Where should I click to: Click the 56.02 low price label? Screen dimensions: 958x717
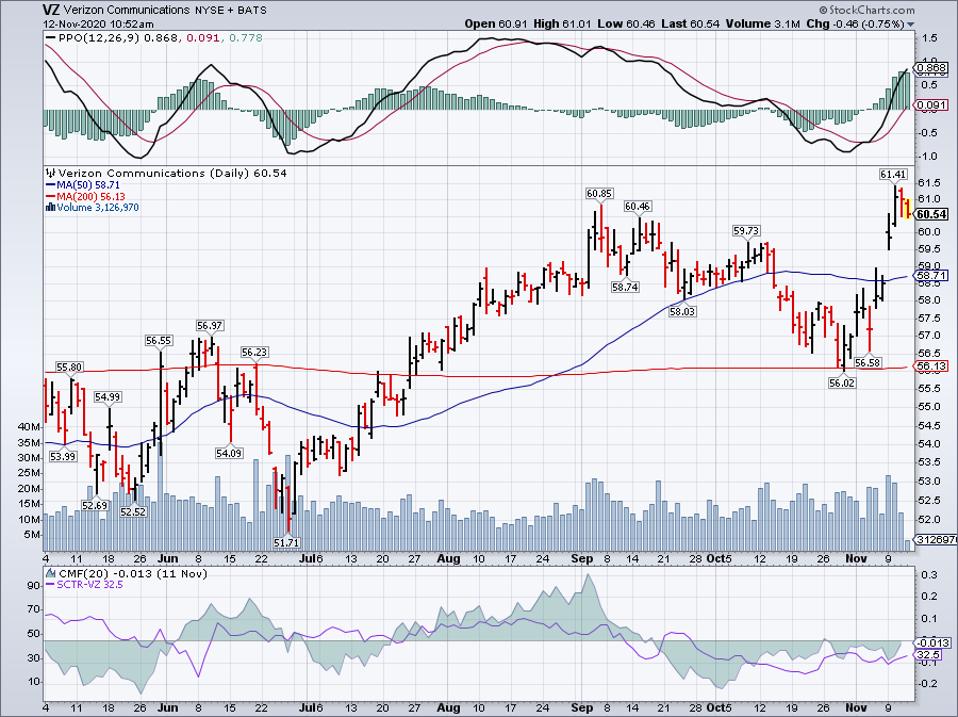[842, 383]
